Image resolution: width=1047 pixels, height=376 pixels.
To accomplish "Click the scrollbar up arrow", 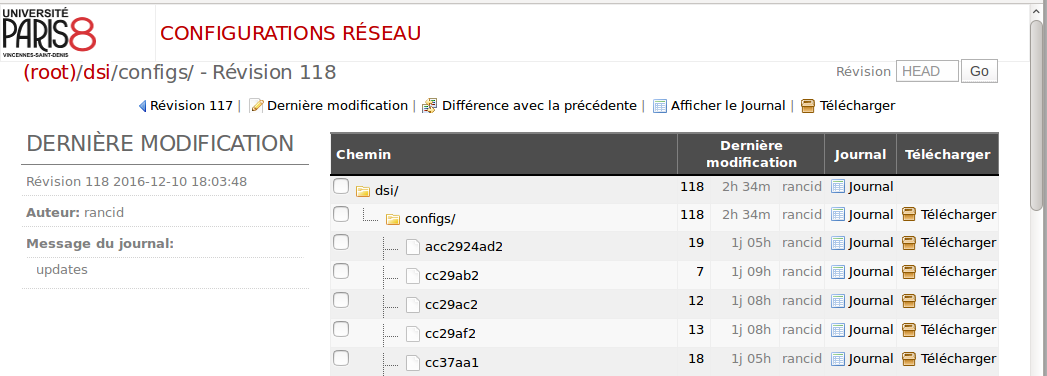I will click(1036, 11).
